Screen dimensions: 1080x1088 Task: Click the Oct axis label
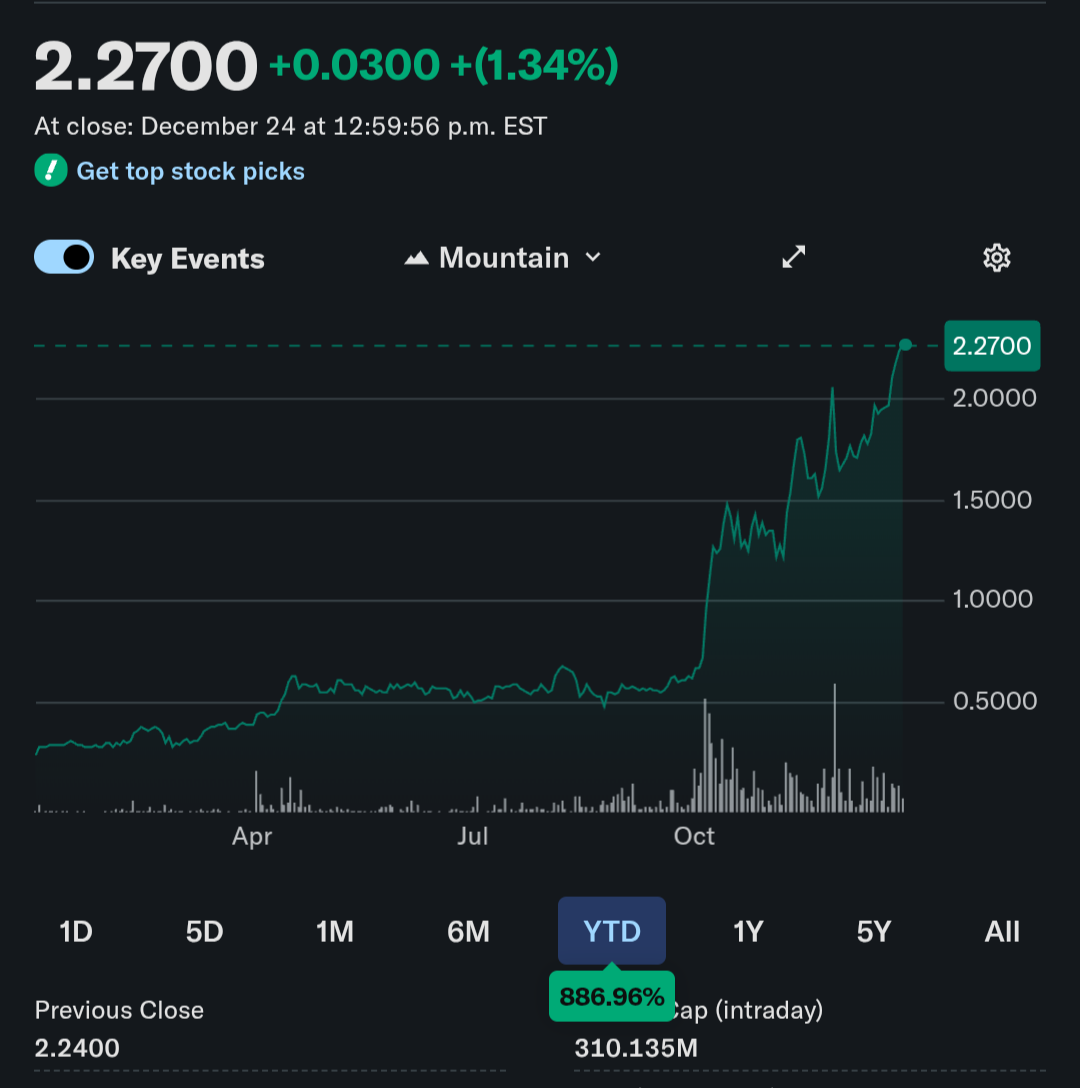pos(694,836)
